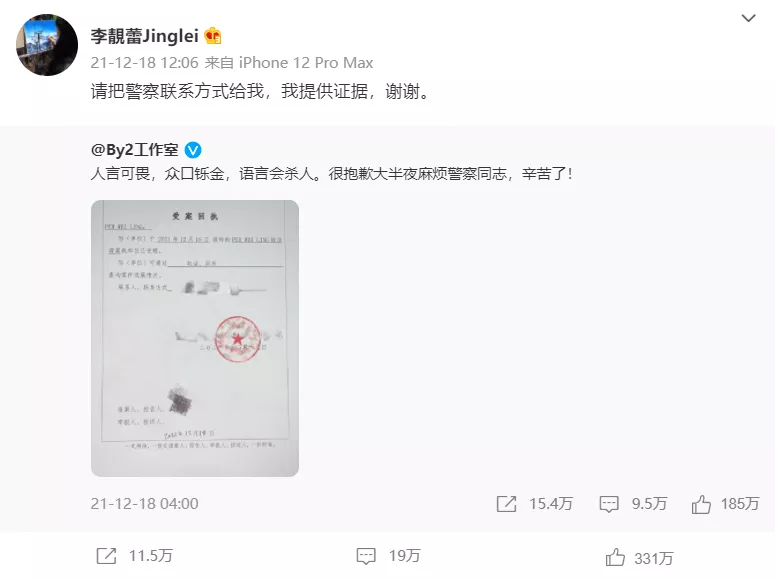The image size is (775, 580).
Task: Enlarge the police receipt document image
Action: tap(195, 338)
